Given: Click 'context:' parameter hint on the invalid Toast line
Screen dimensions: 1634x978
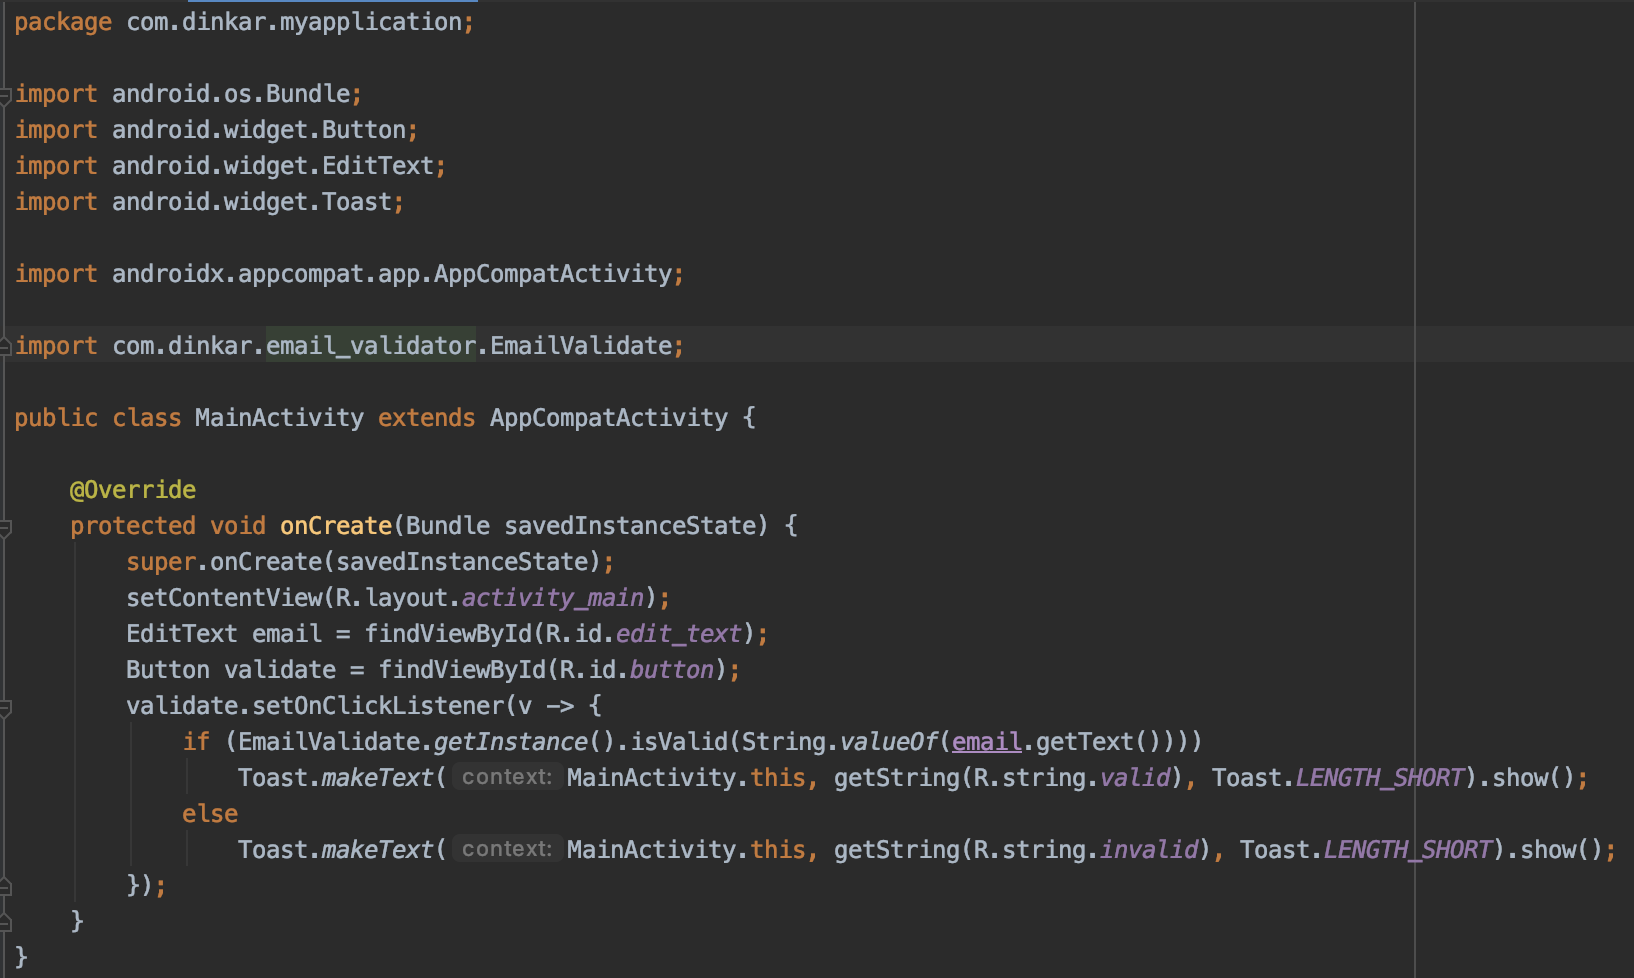Looking at the screenshot, I should pyautogui.click(x=506, y=849).
